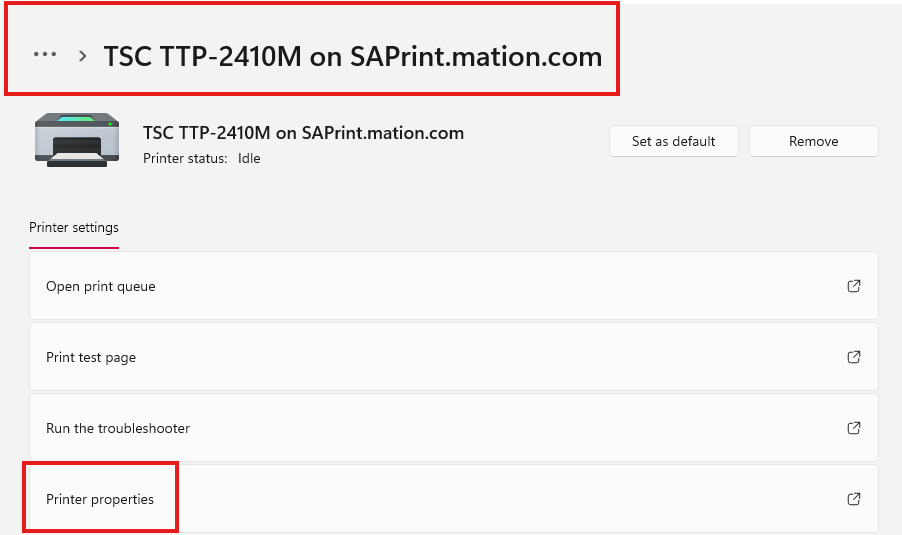Remove the TSC TTP-2410M printer
Image resolution: width=902 pixels, height=535 pixels.
[x=813, y=141]
